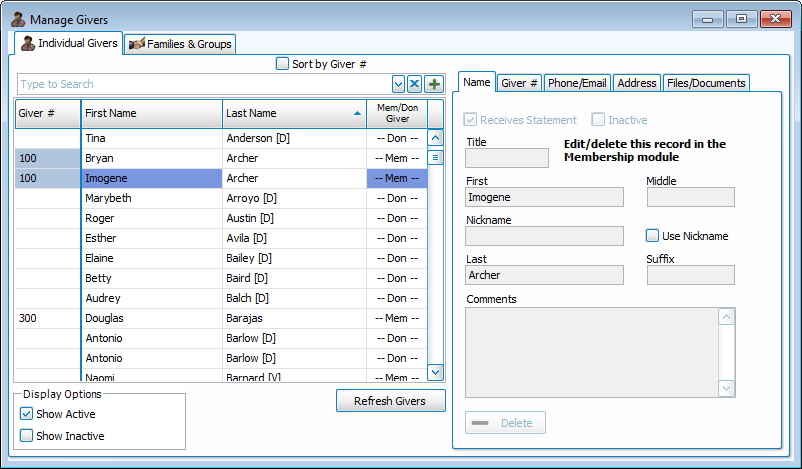Click the Families & Groups tab icon
This screenshot has width=802, height=469.
click(137, 44)
